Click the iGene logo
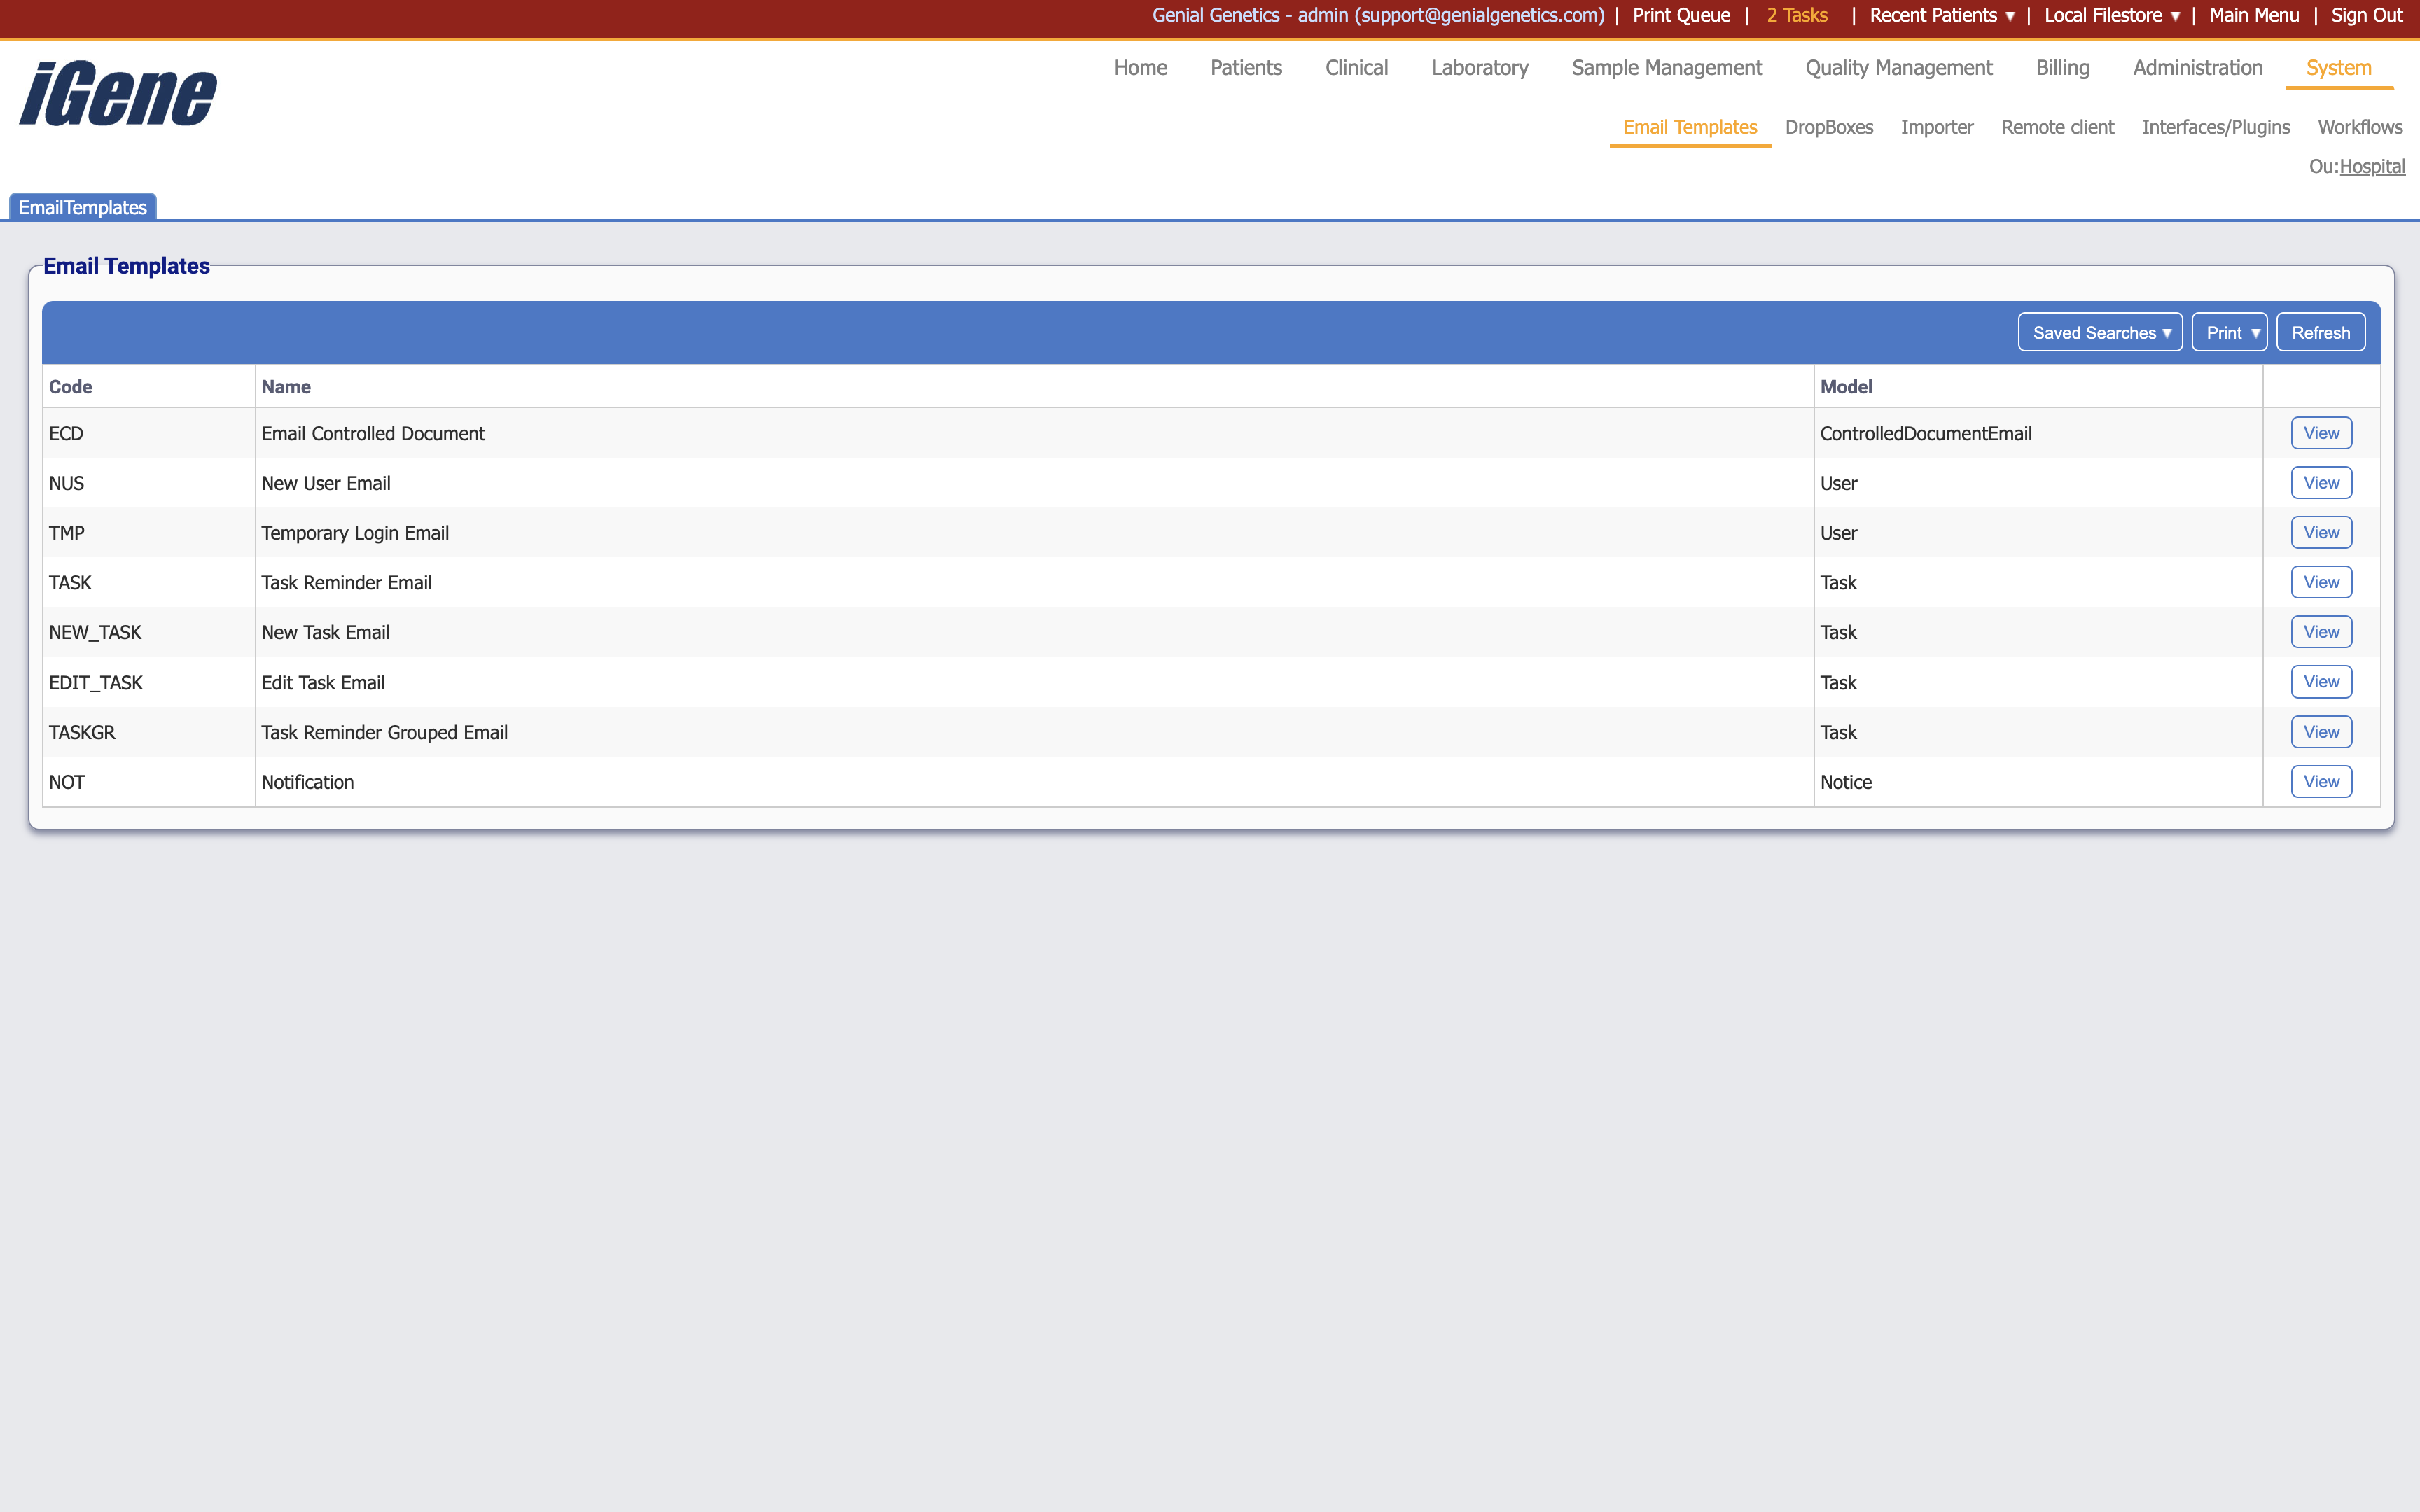Viewport: 2420px width, 1512px height. point(116,92)
